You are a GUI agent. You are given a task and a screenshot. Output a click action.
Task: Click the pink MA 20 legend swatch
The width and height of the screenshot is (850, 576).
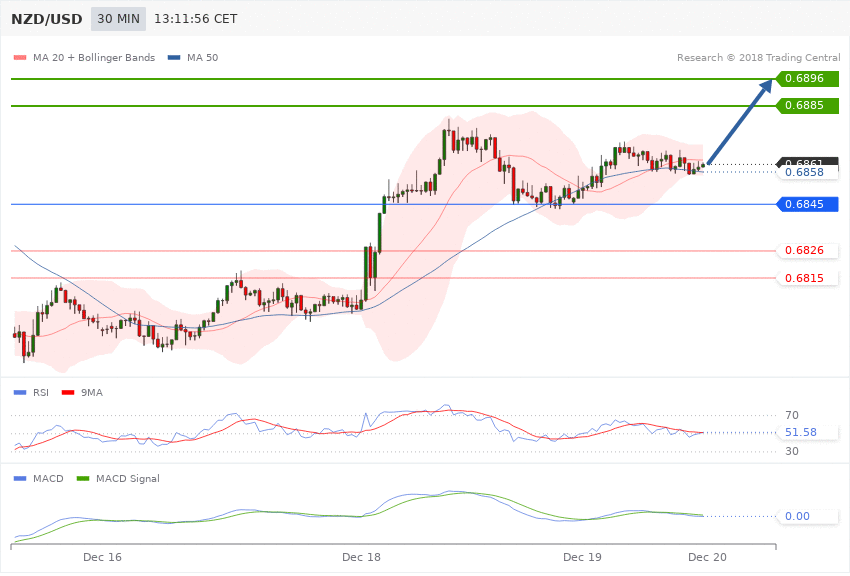click(x=20, y=57)
